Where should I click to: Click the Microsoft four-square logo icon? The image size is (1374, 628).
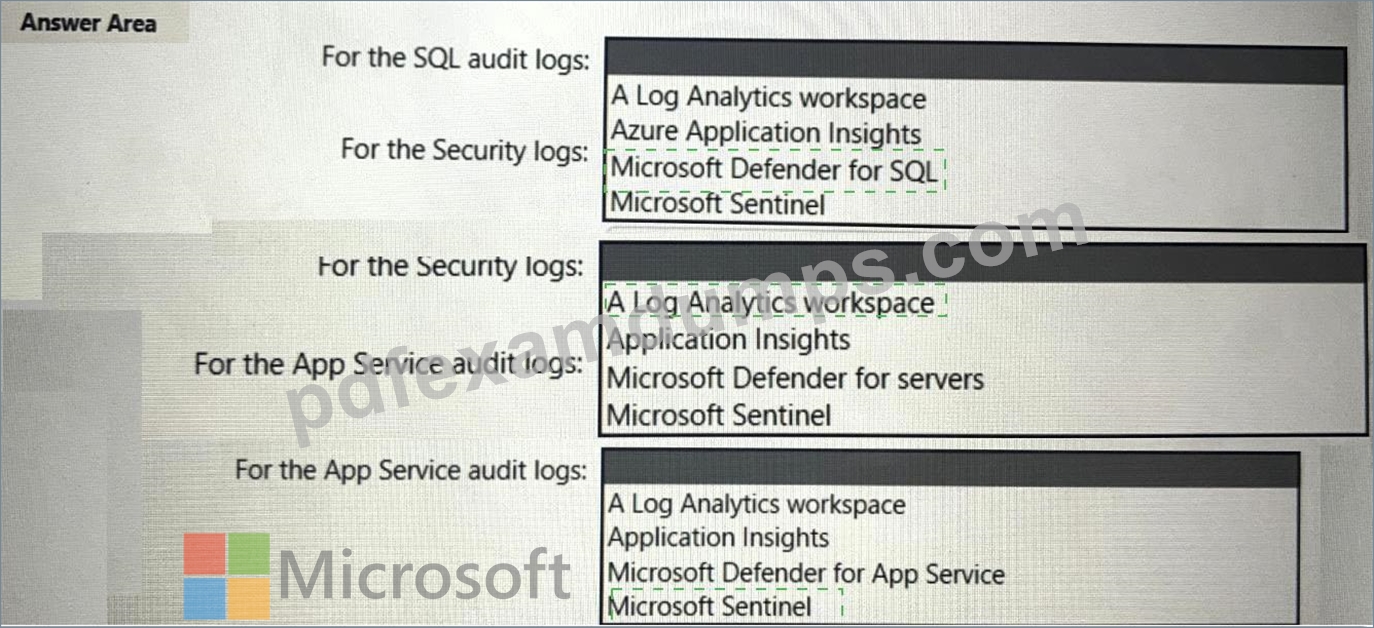coord(227,576)
